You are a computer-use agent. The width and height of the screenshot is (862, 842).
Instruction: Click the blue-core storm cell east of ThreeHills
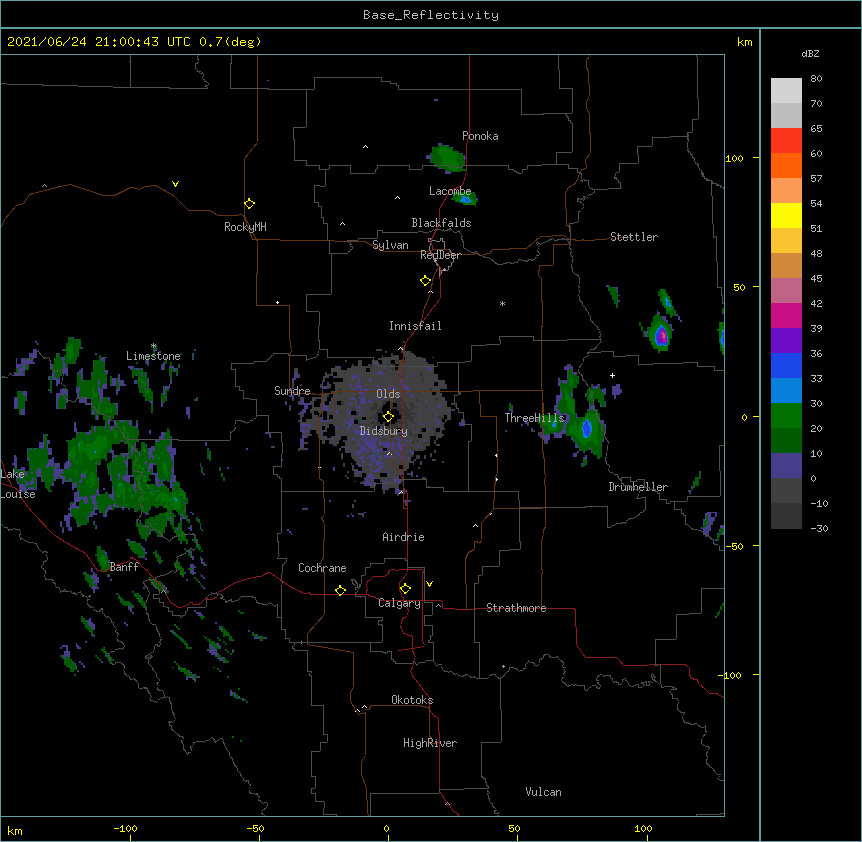click(x=586, y=428)
